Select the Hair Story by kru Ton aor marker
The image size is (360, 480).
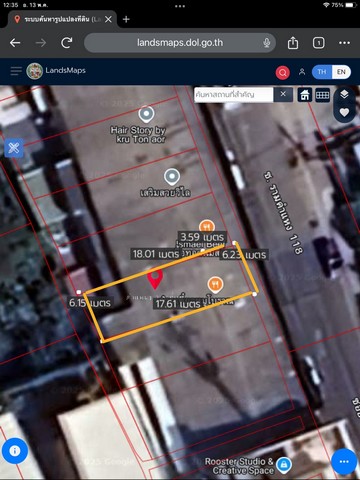pyautogui.click(x=146, y=114)
